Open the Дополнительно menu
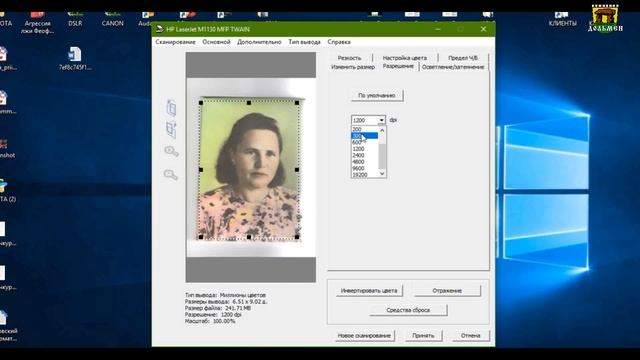The height and width of the screenshot is (360, 640). pyautogui.click(x=259, y=42)
